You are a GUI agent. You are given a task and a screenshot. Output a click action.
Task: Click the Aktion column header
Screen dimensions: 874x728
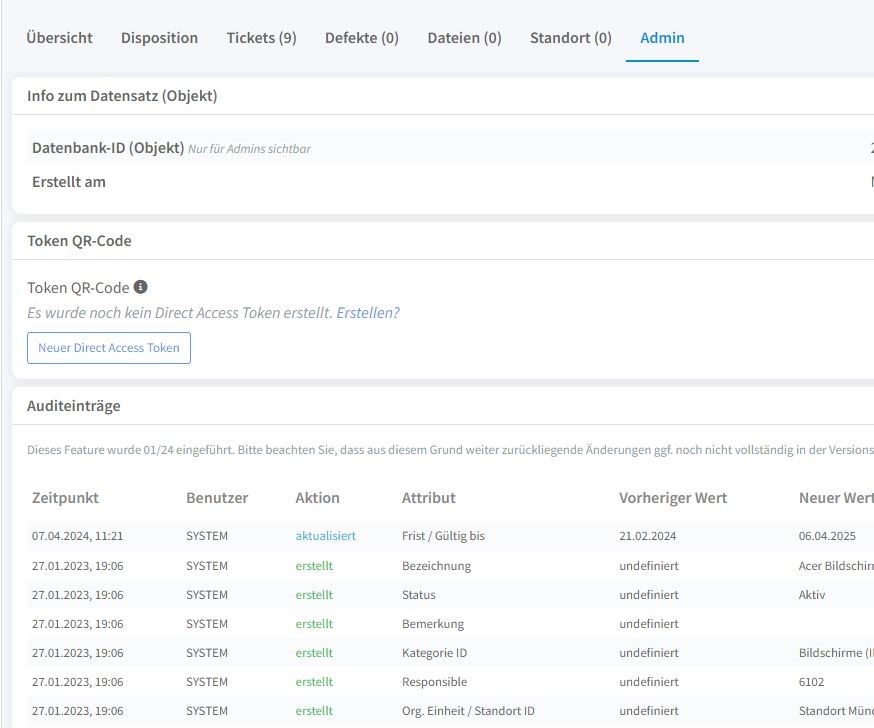click(x=317, y=498)
